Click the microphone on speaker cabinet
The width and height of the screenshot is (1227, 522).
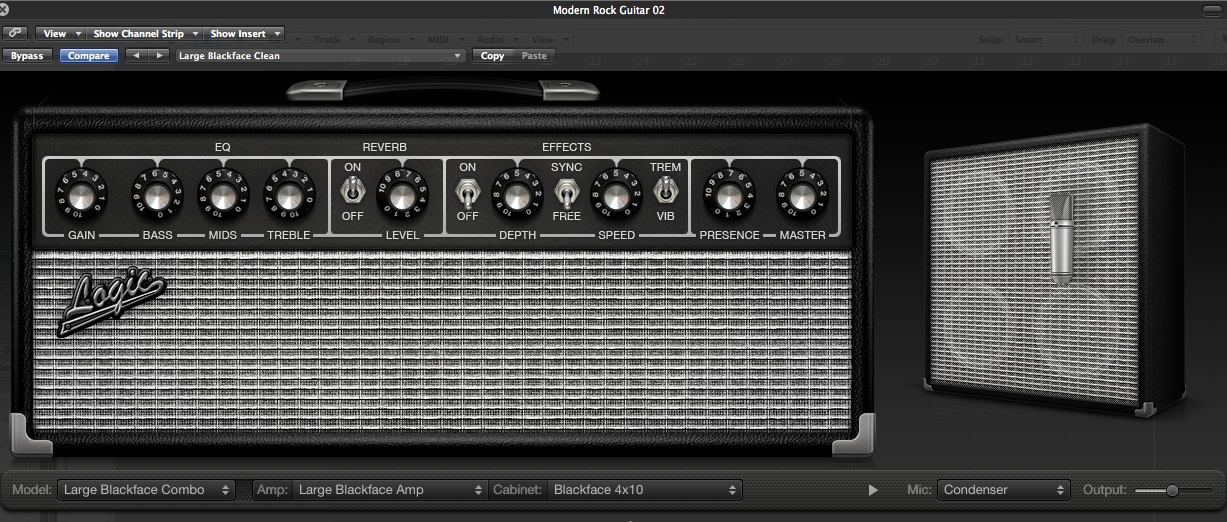[x=1060, y=238]
